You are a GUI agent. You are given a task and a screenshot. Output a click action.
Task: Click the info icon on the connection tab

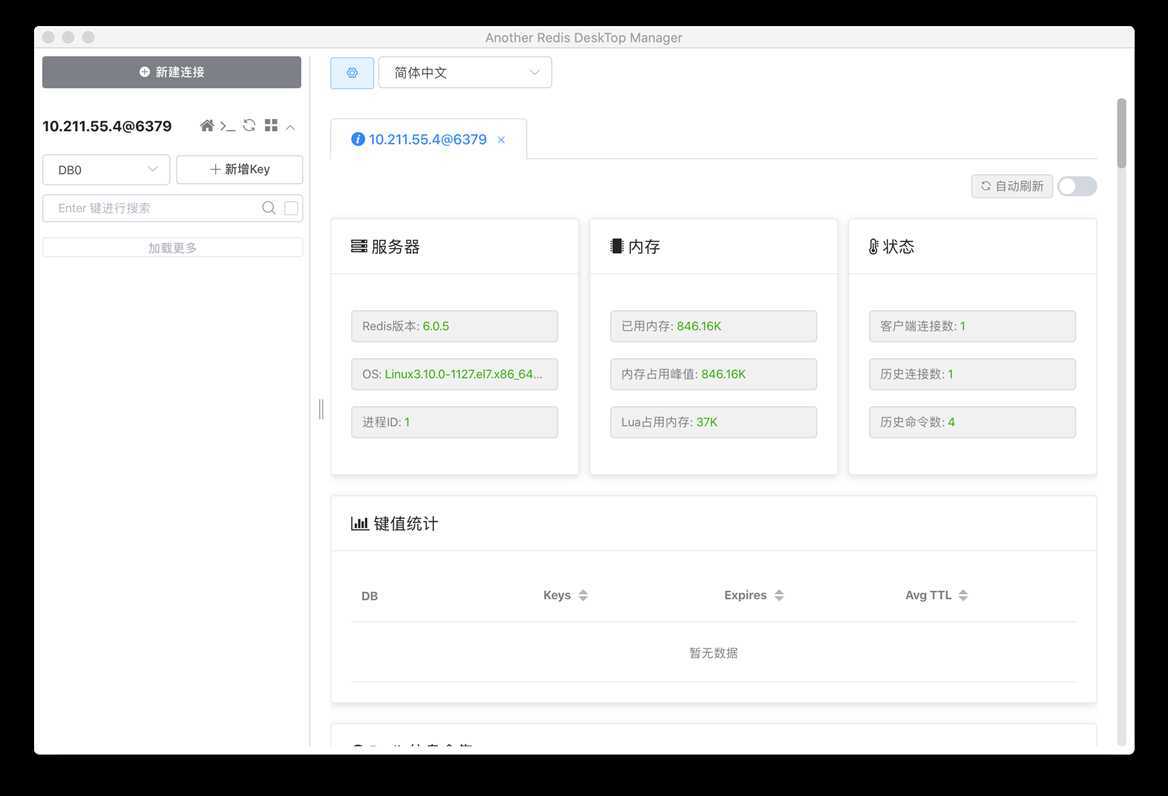coord(358,139)
